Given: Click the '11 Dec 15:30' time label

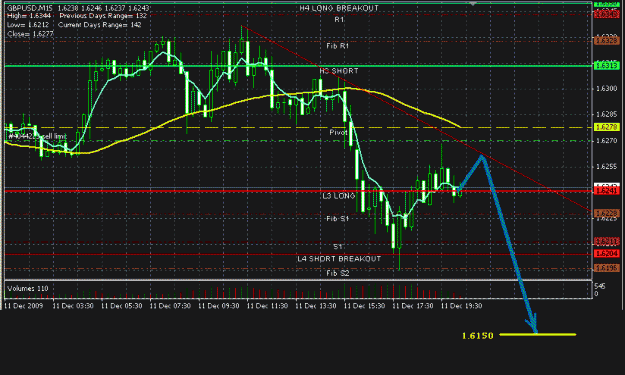Looking at the screenshot, I should (364, 306).
